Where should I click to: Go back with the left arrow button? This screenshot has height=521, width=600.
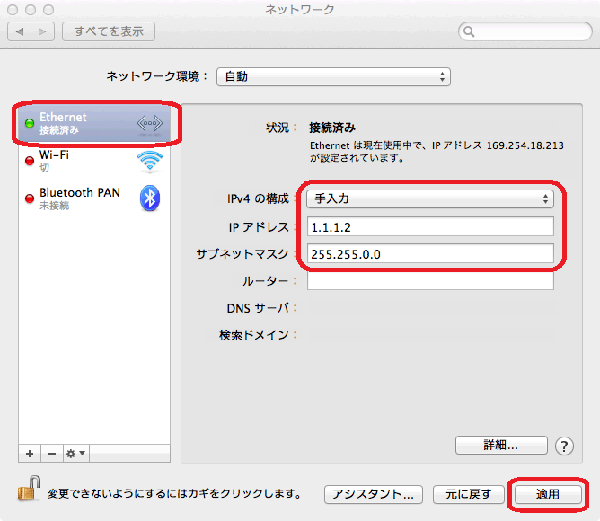(20, 31)
